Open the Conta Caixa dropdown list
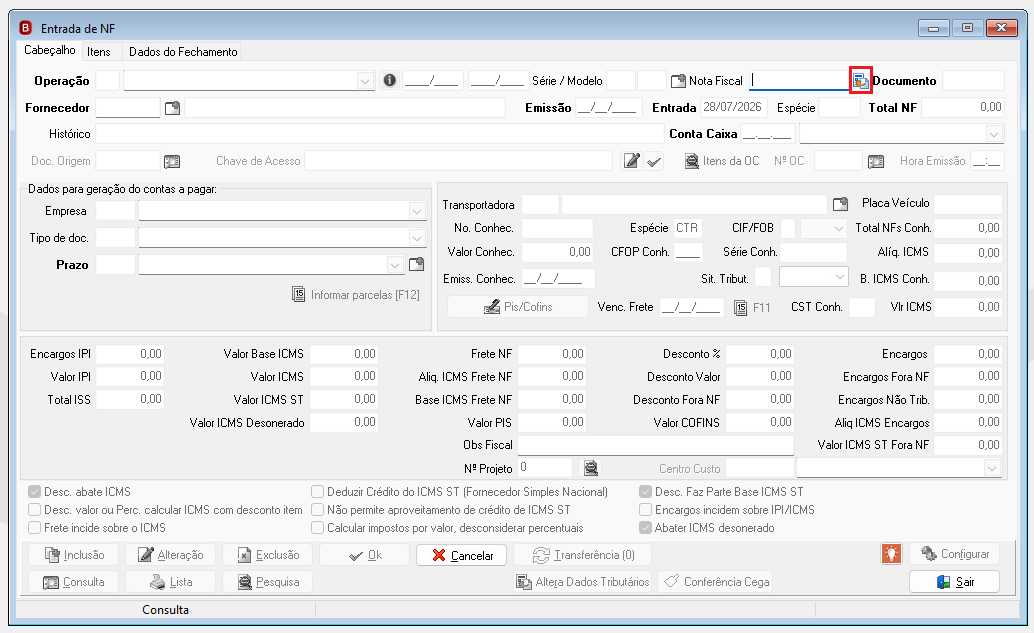 (994, 134)
